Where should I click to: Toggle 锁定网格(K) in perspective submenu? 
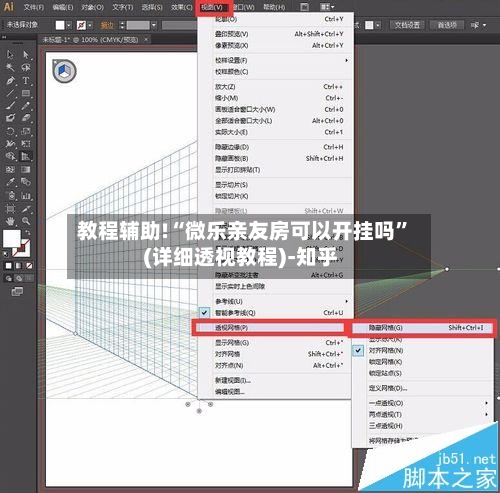tap(385, 362)
